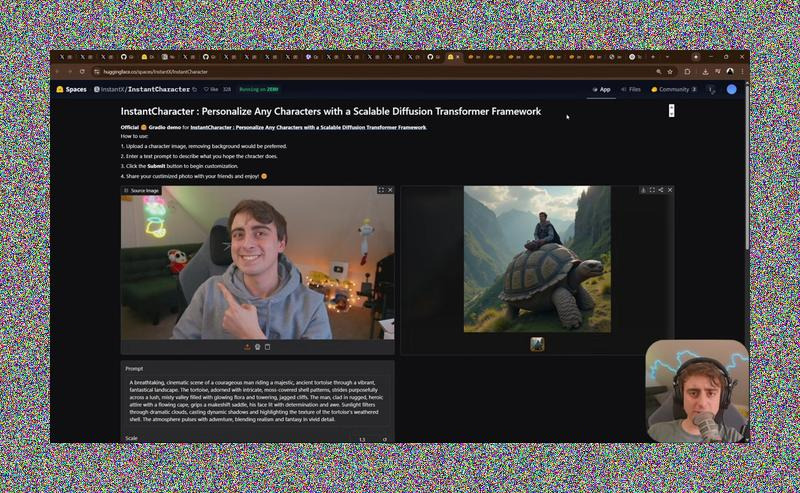Click inside the Prompt text area
The image size is (800, 493).
[x=258, y=401]
